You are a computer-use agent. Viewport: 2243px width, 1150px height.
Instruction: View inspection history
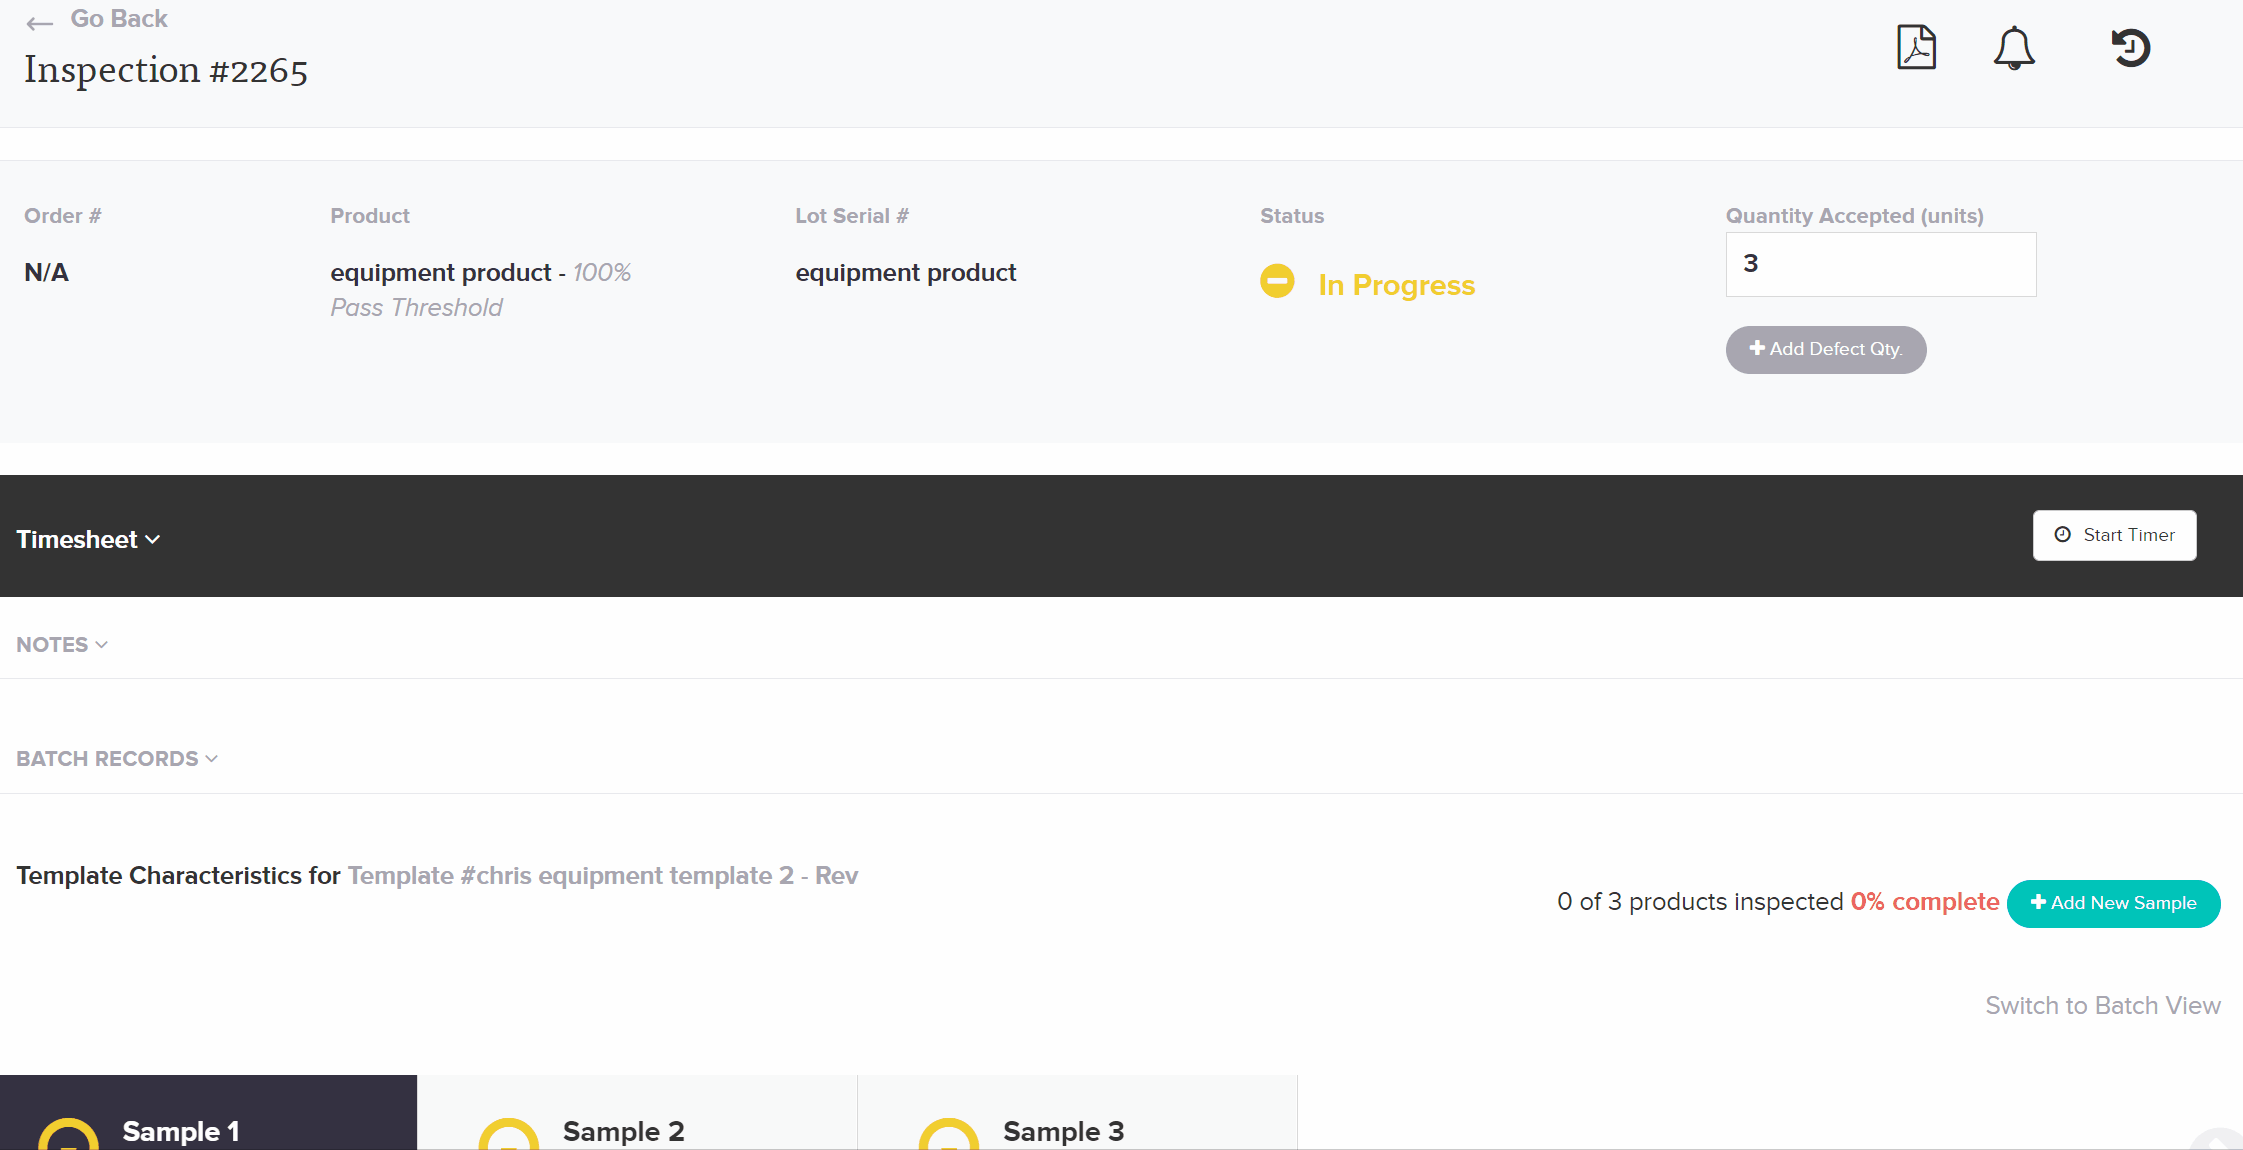coord(2129,47)
